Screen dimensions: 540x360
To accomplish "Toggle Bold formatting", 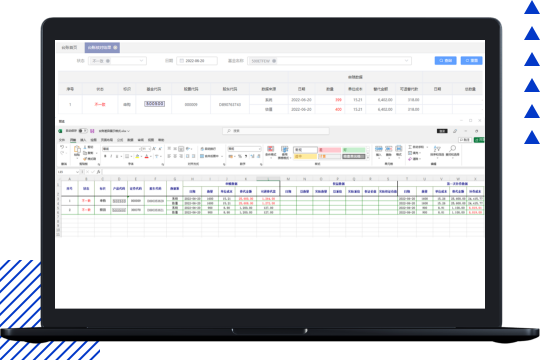I will [105, 156].
